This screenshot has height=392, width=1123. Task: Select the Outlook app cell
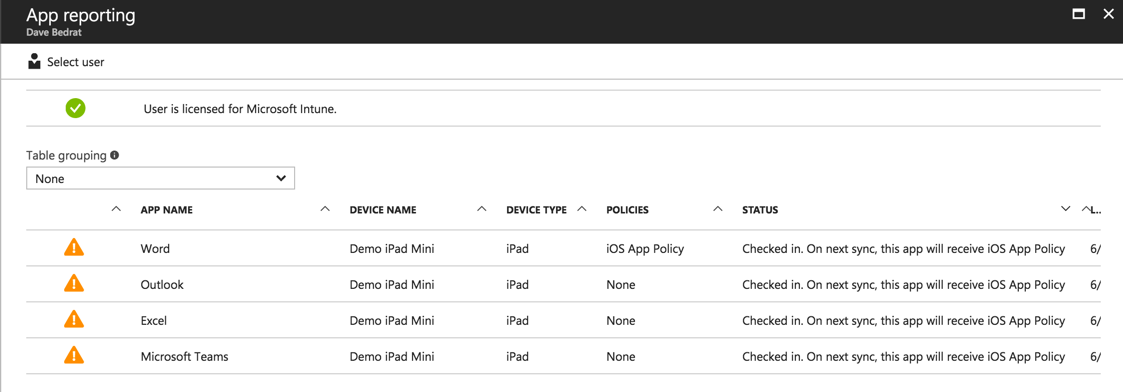tap(162, 285)
